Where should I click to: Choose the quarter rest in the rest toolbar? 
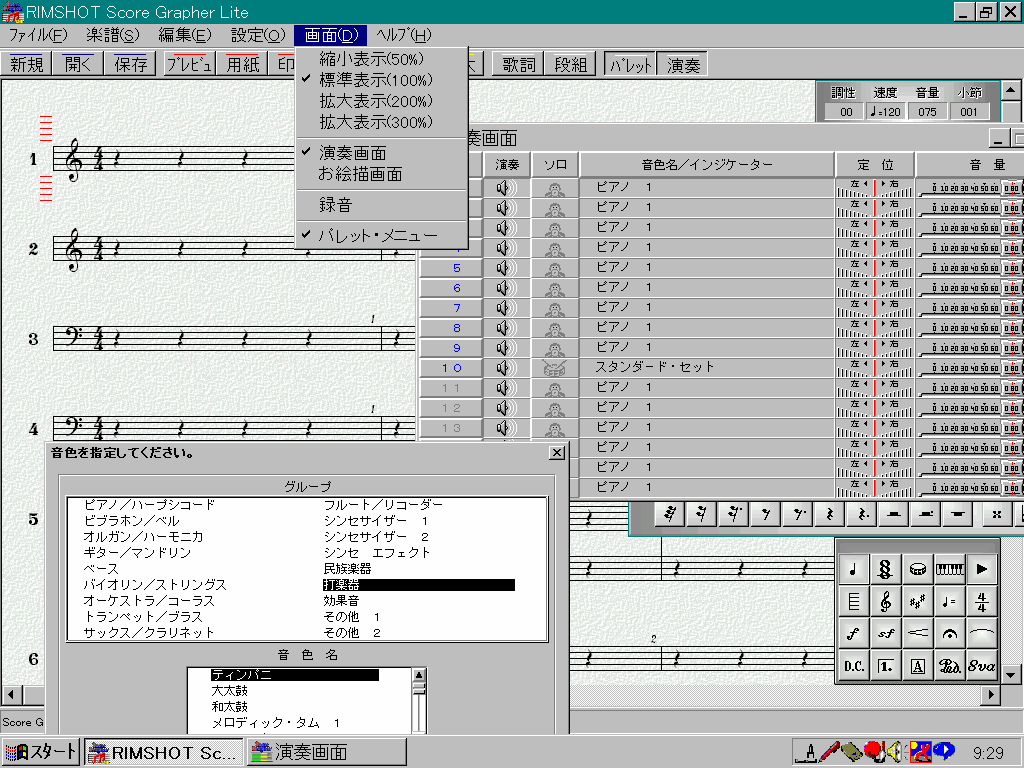(830, 515)
